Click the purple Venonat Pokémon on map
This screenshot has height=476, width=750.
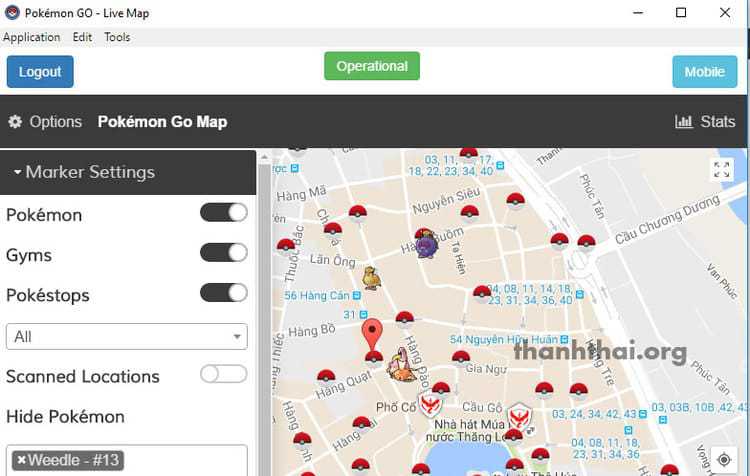(426, 243)
